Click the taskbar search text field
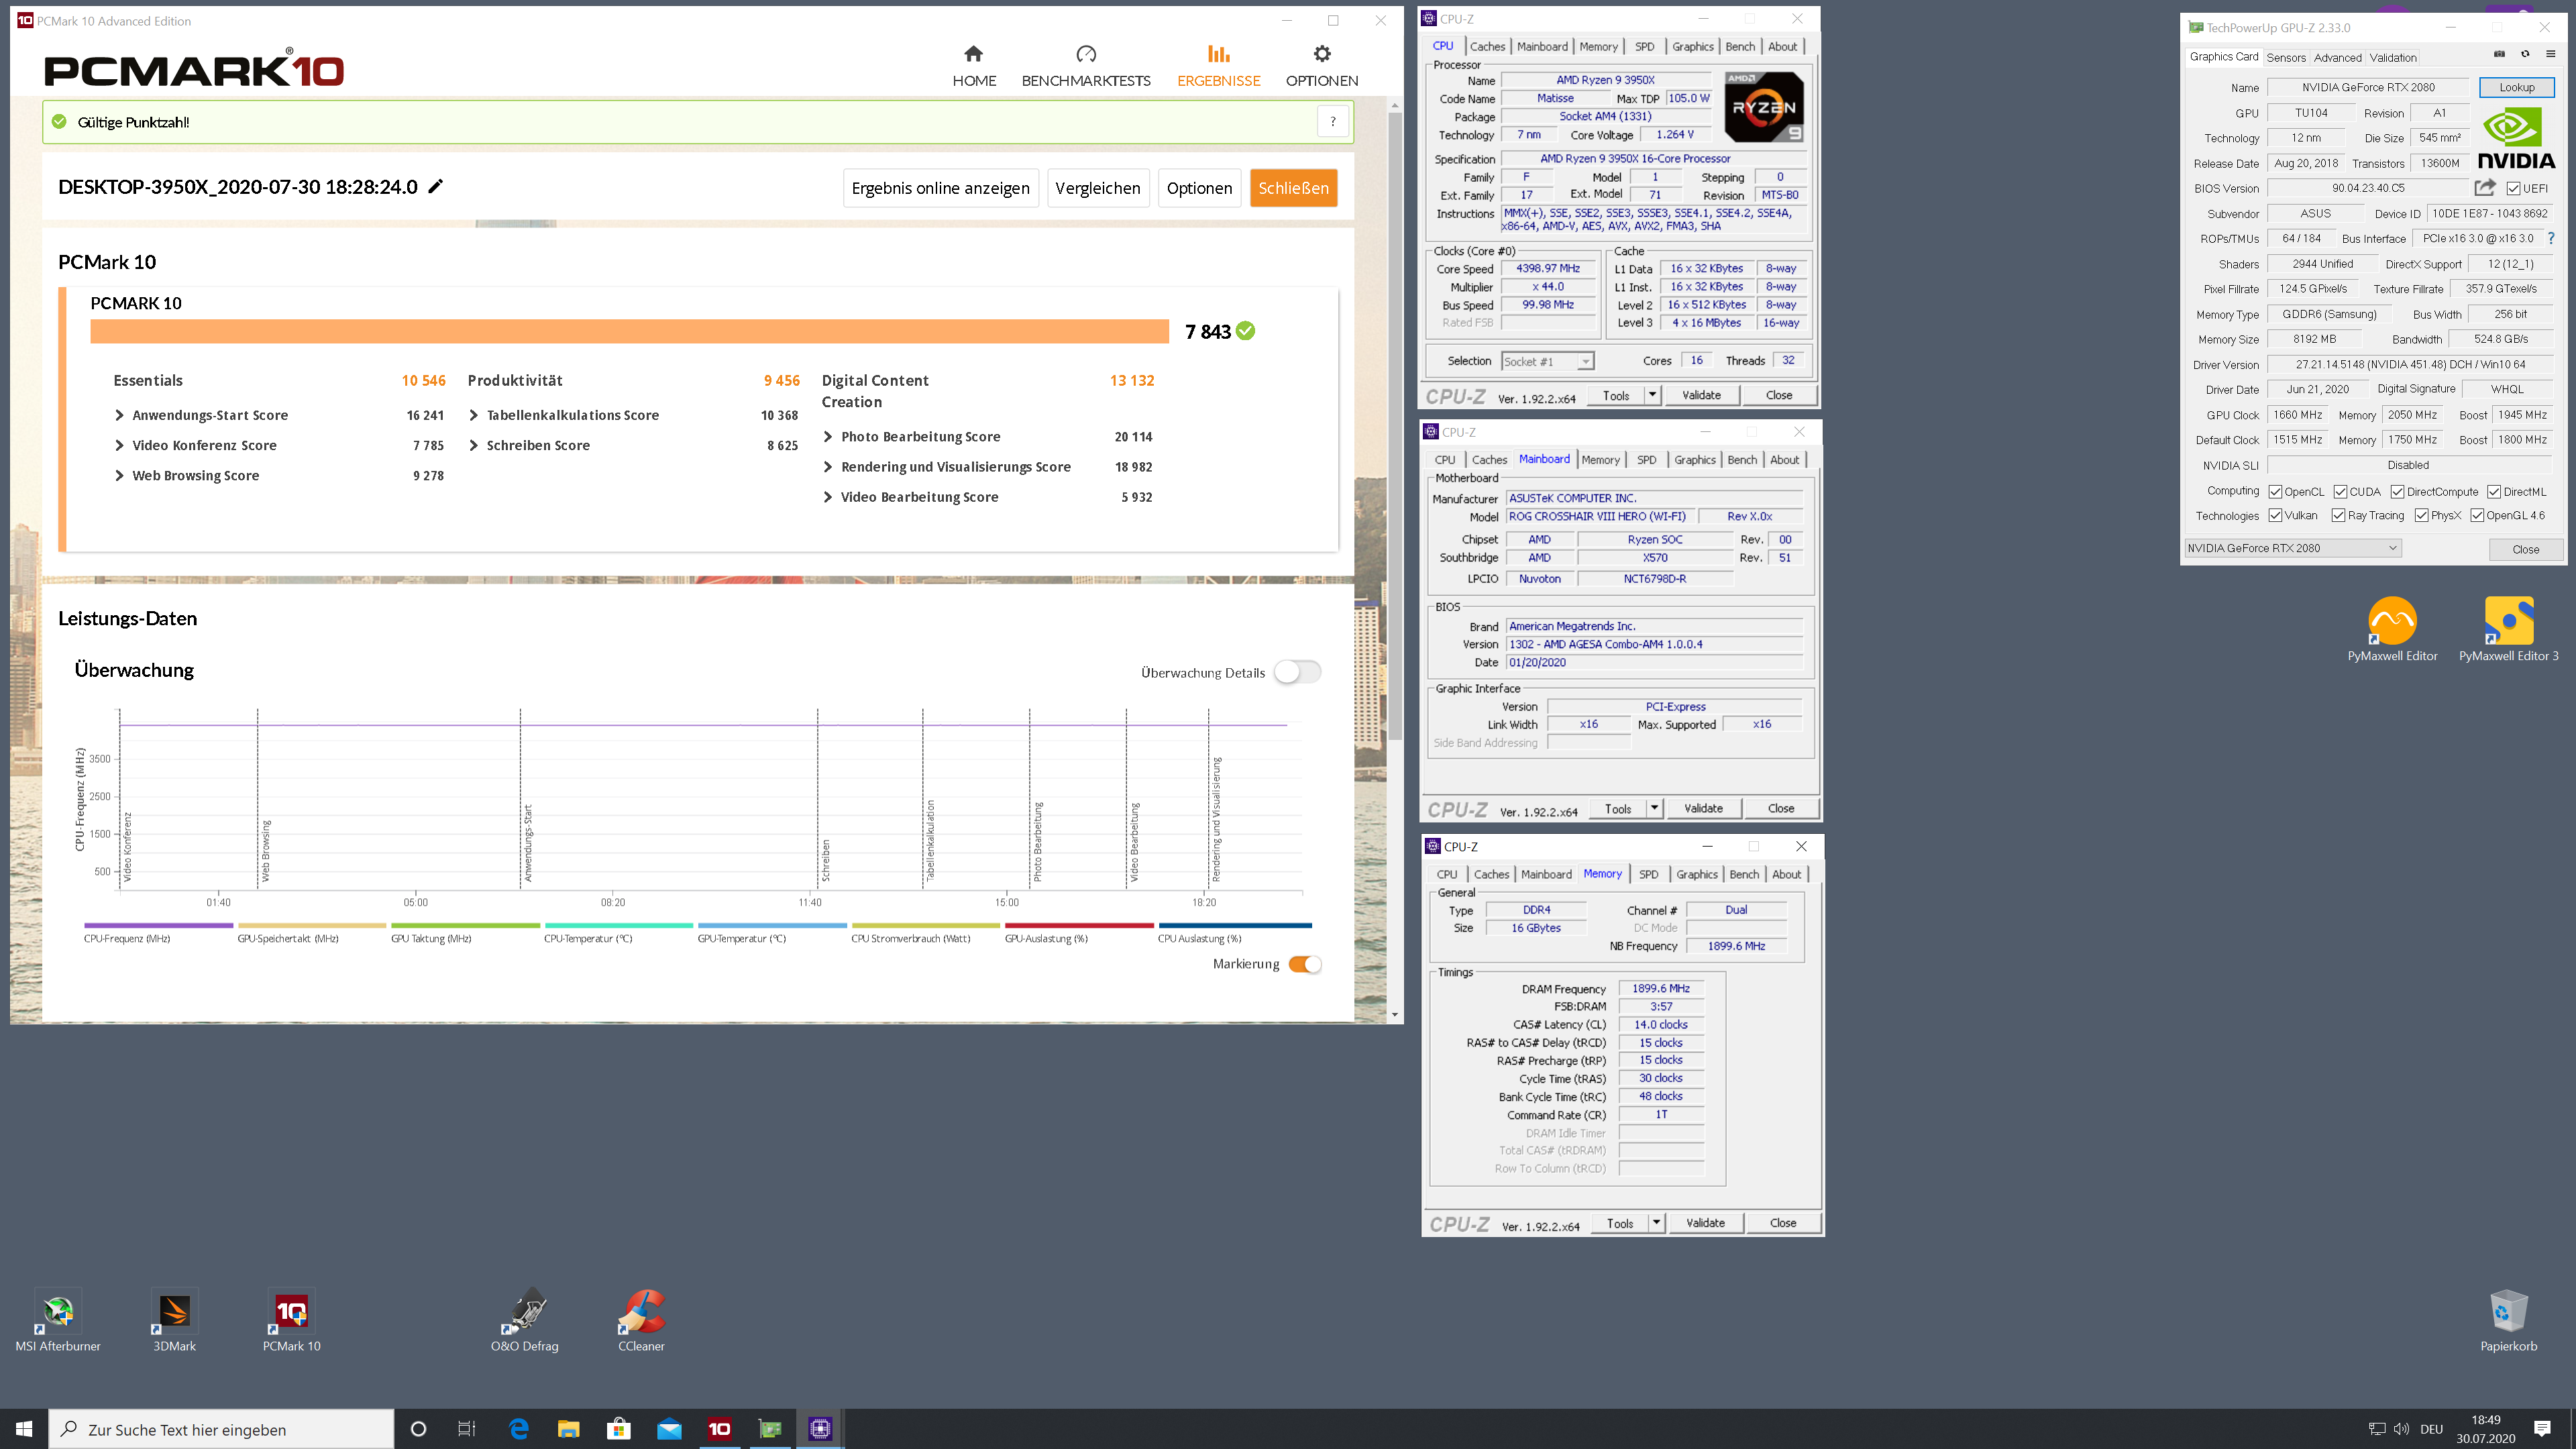Image resolution: width=2576 pixels, height=1449 pixels. point(222,1429)
